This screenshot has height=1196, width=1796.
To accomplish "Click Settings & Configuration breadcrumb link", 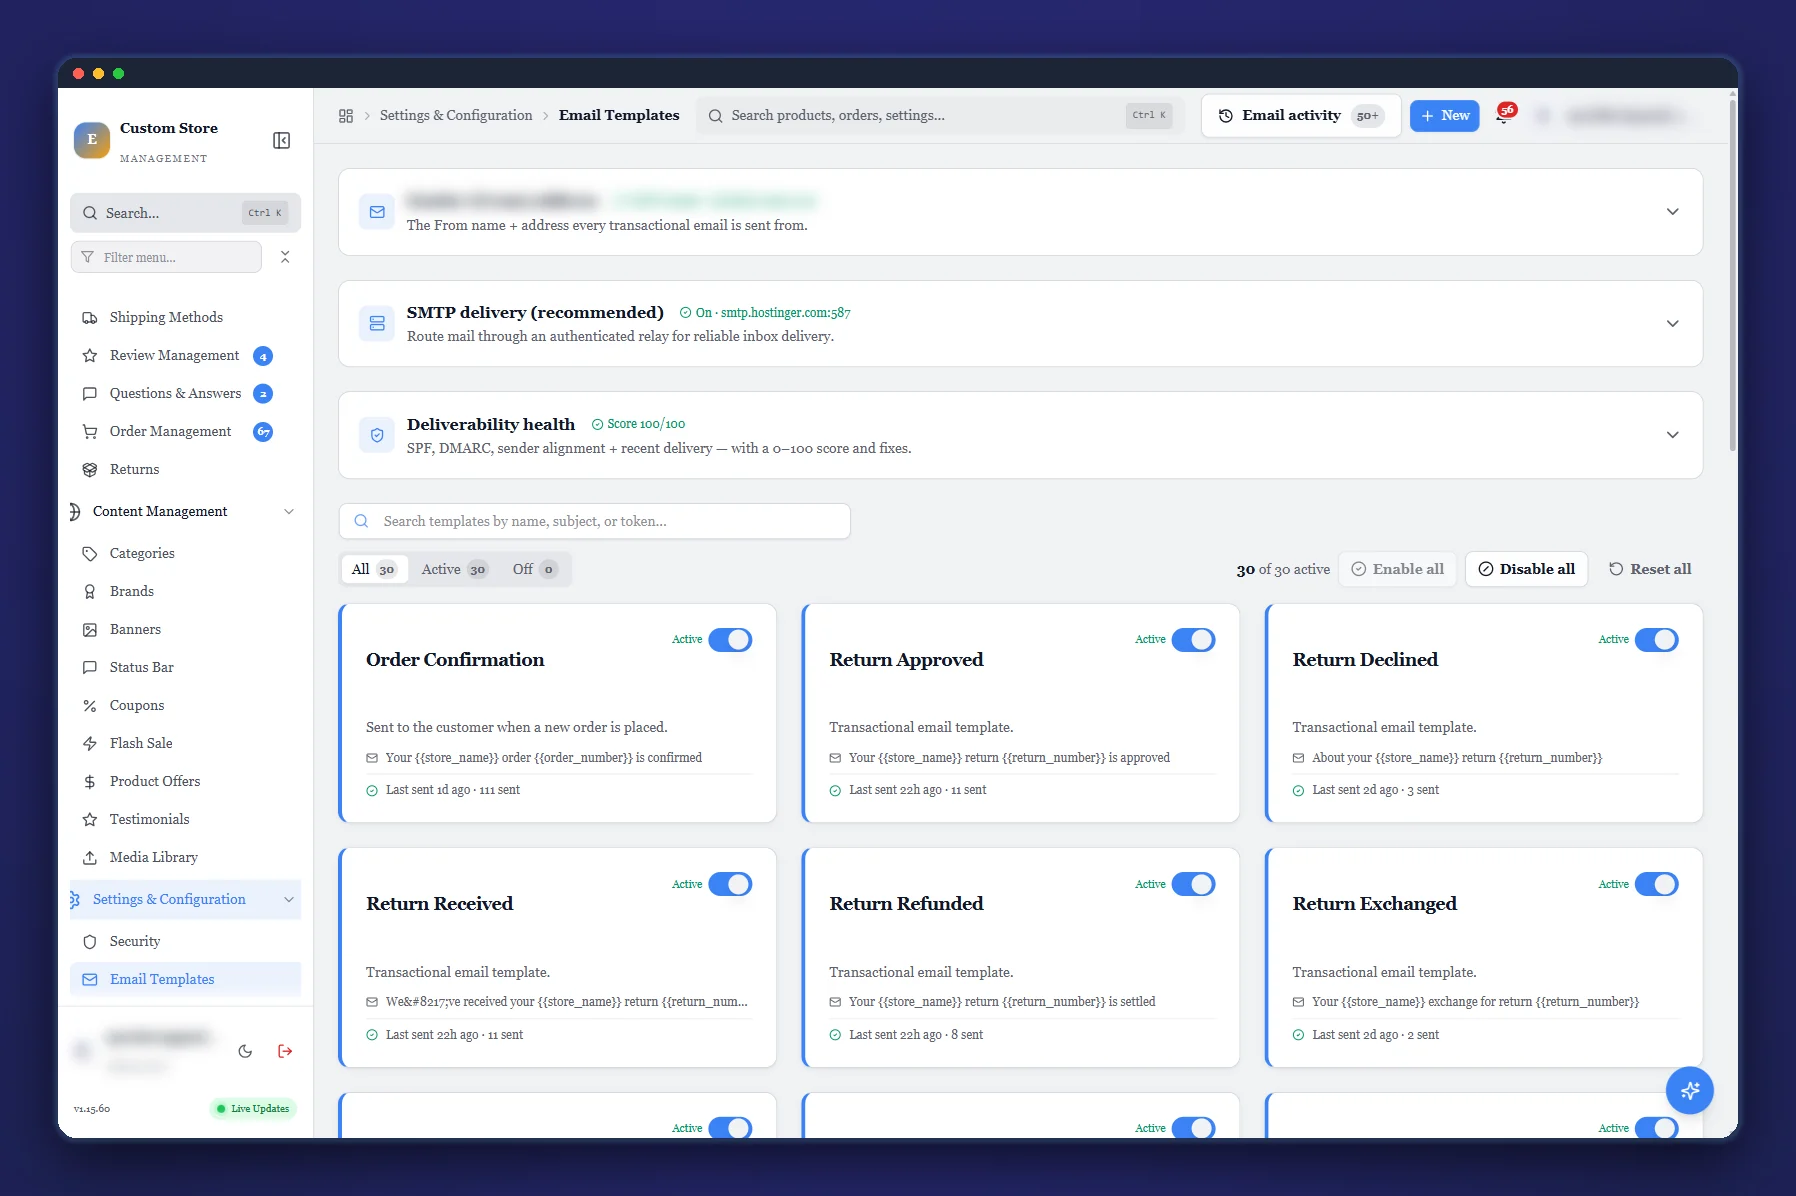I will tap(456, 116).
